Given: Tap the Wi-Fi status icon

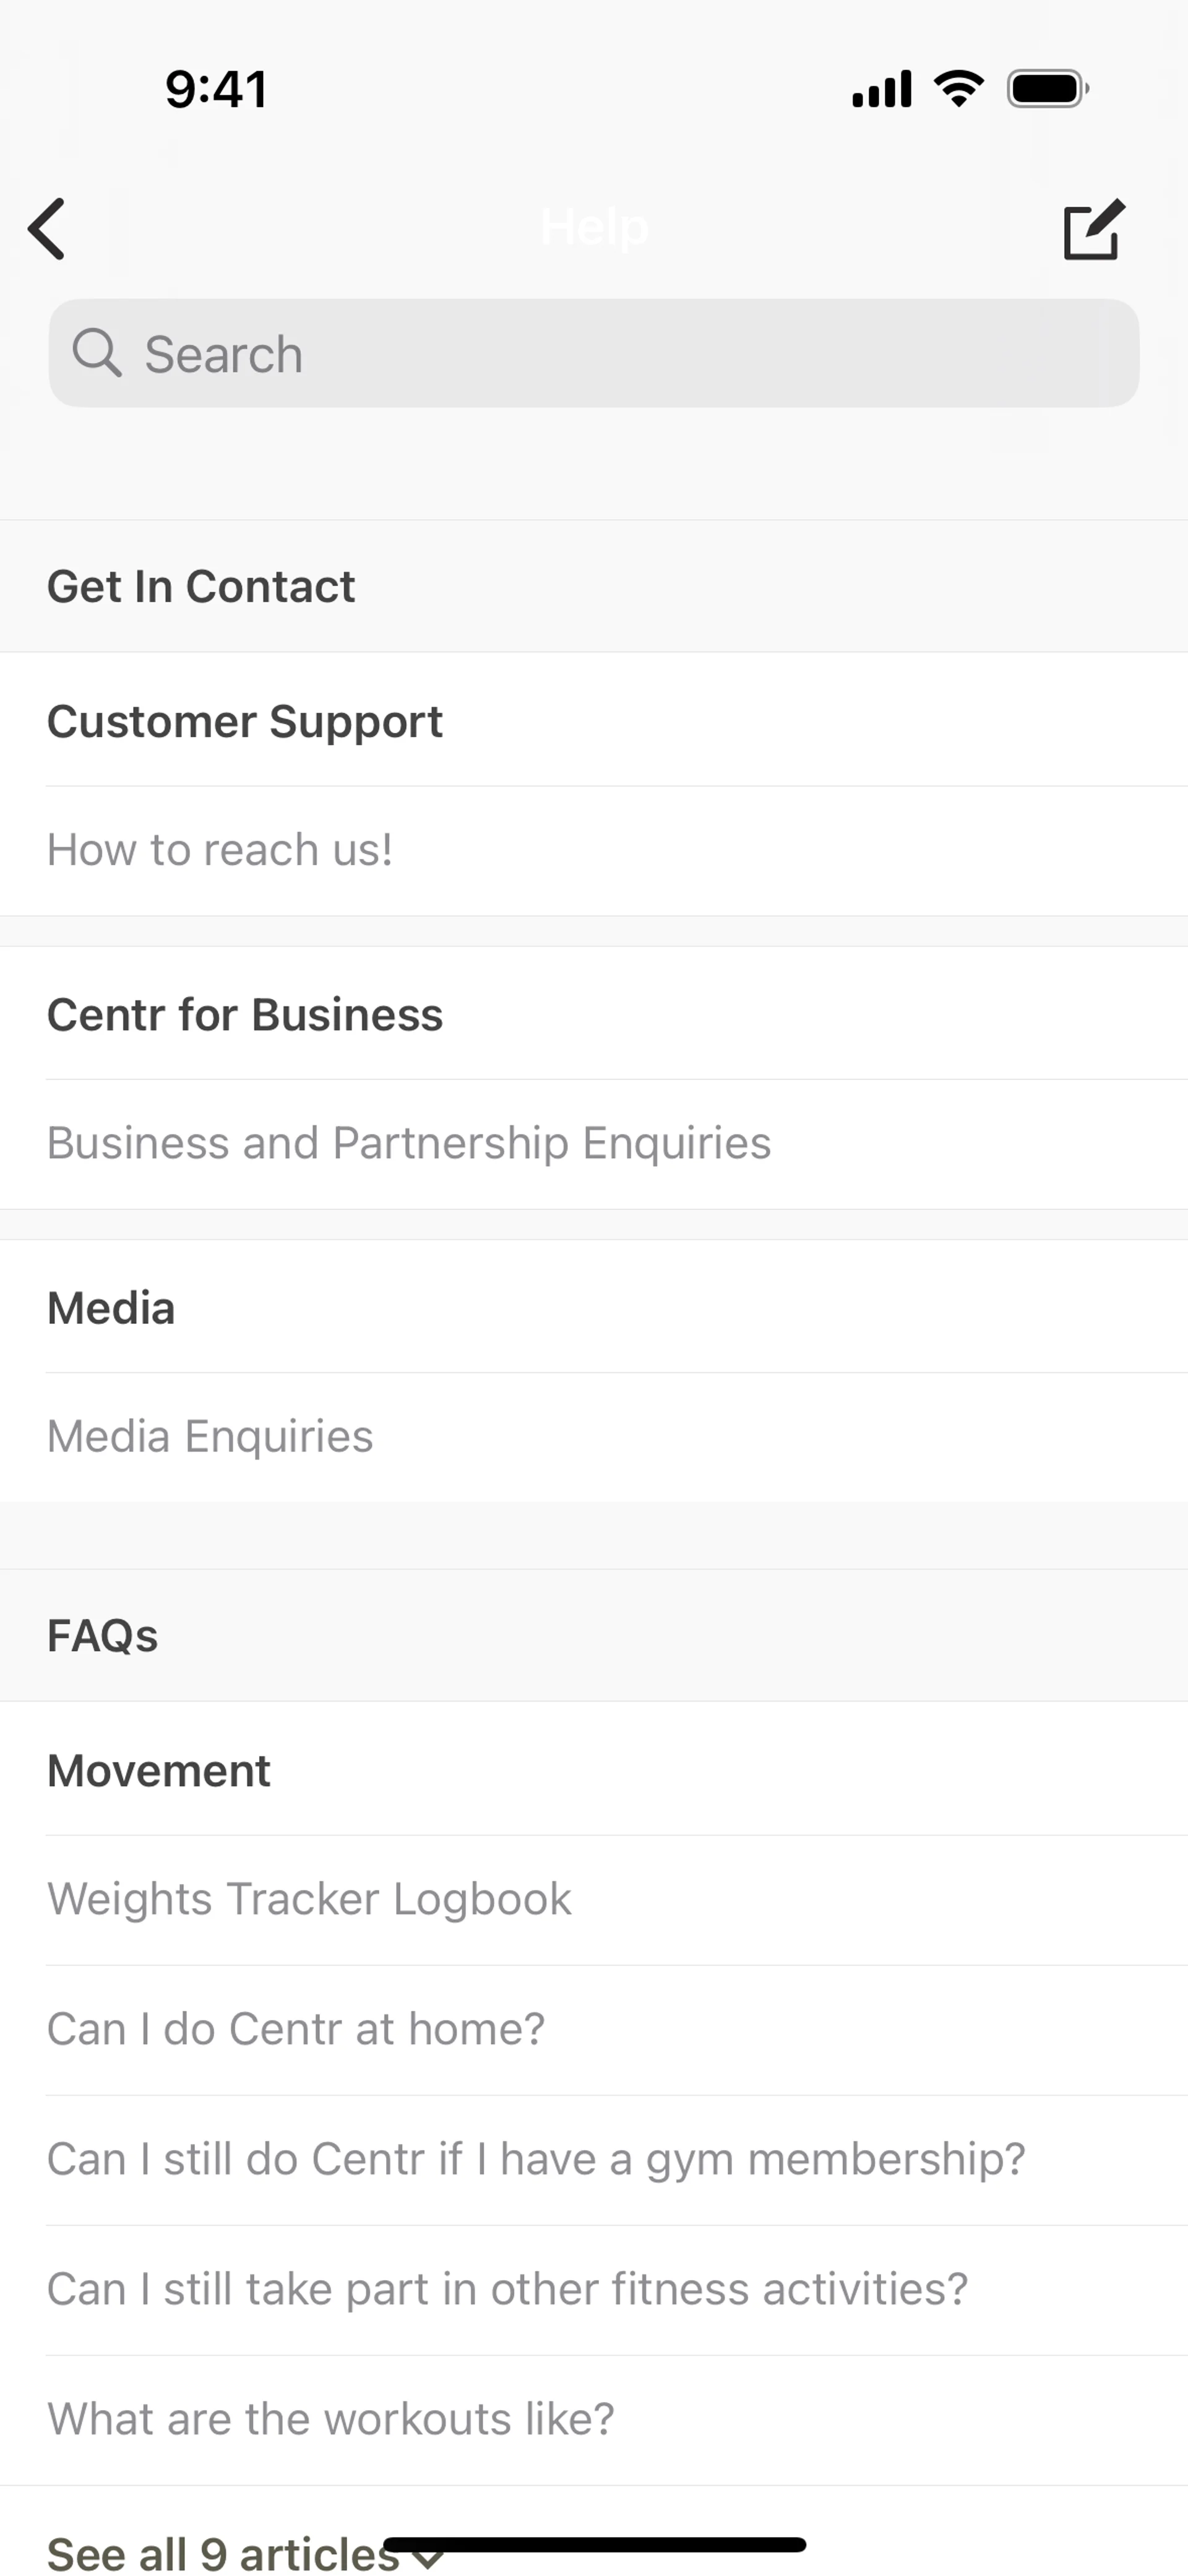Looking at the screenshot, I should 958,89.
